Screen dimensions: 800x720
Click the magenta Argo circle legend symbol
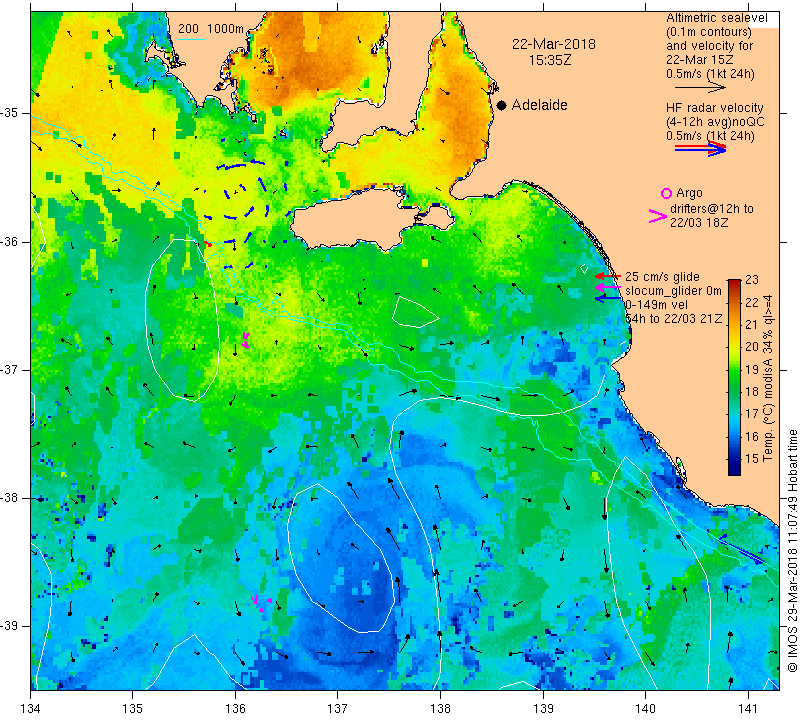pos(666,193)
